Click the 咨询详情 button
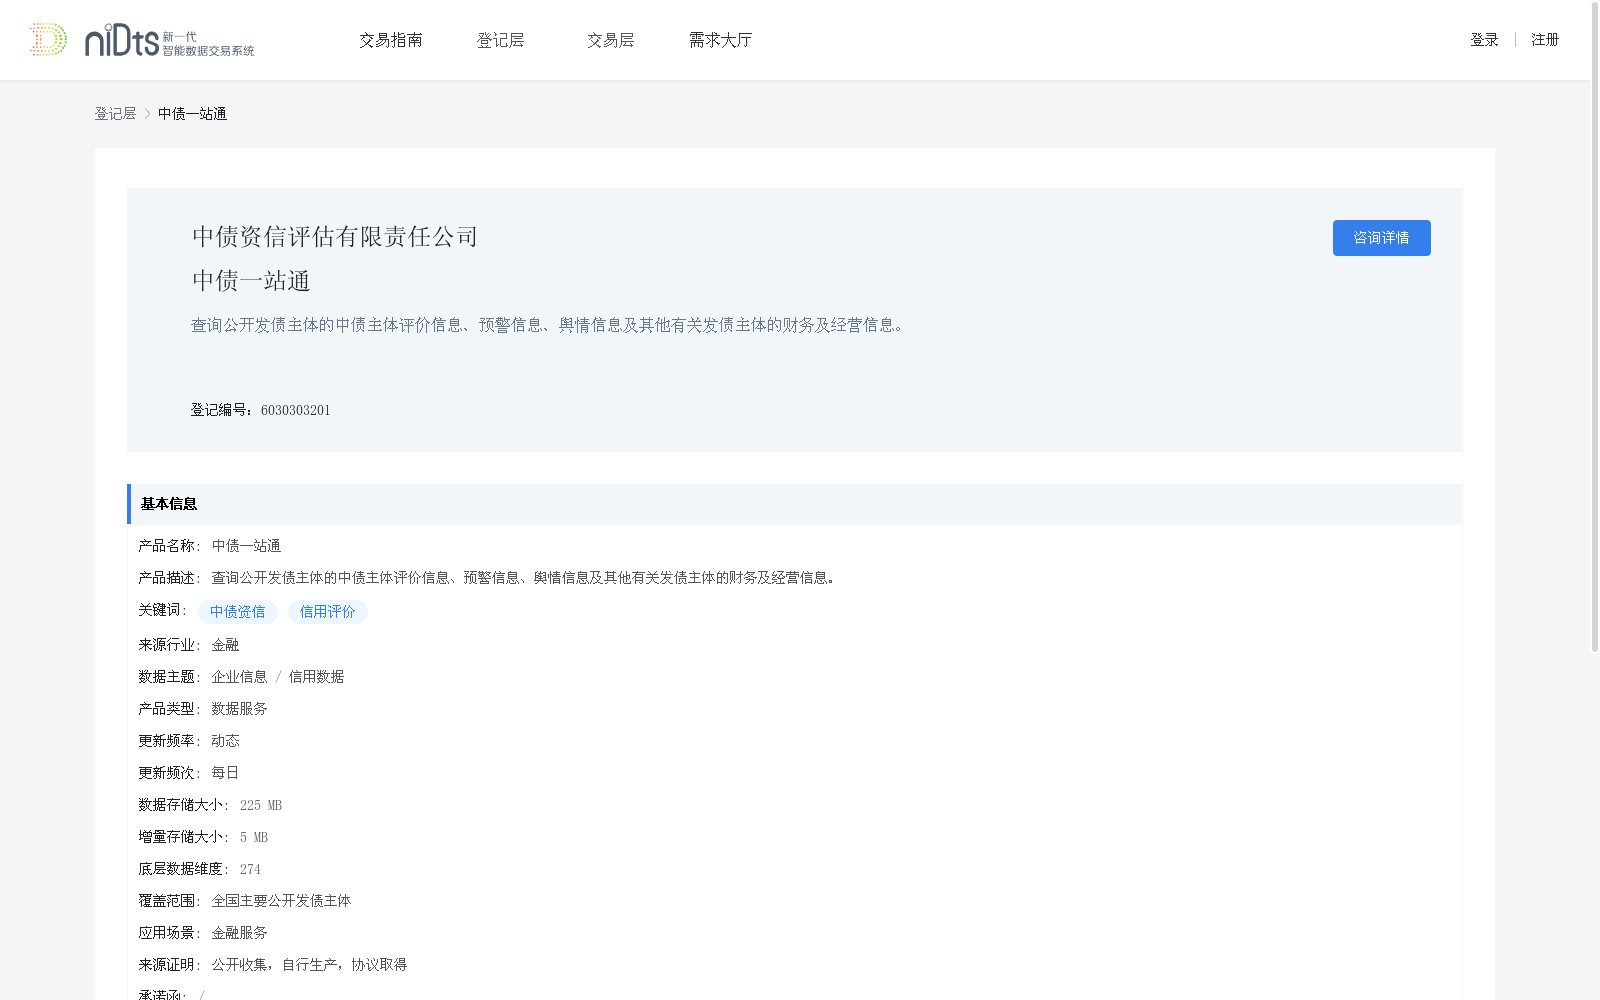This screenshot has height=1000, width=1600. pyautogui.click(x=1381, y=238)
